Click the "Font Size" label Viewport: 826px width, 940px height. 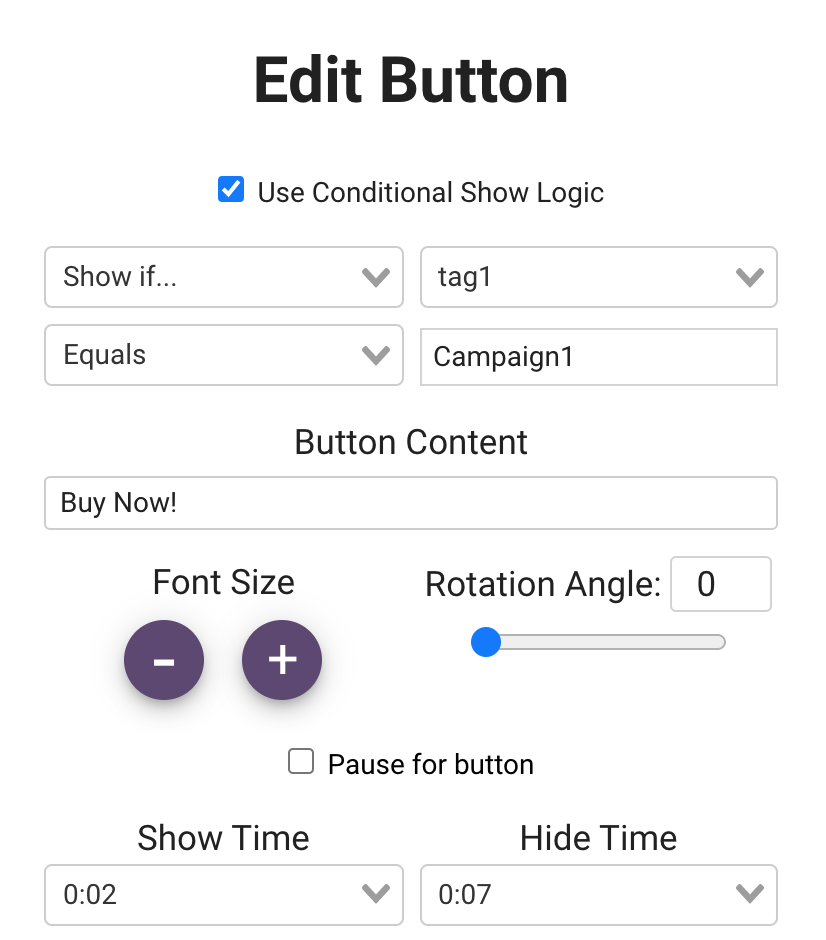(x=223, y=582)
